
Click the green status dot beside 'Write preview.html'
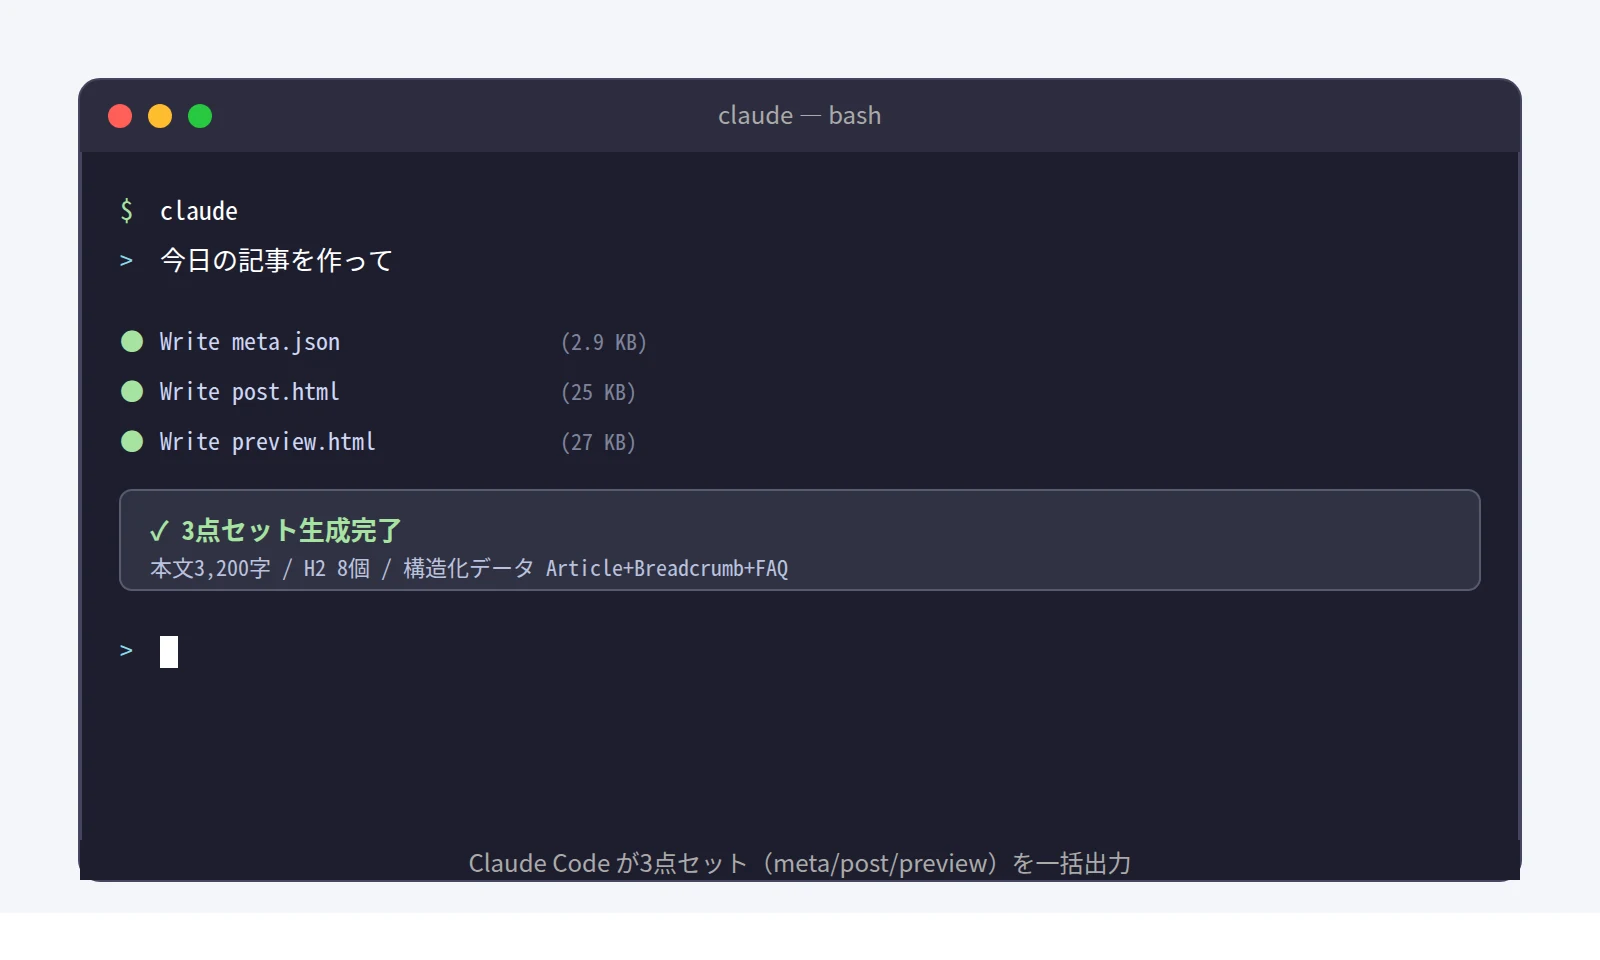click(132, 442)
